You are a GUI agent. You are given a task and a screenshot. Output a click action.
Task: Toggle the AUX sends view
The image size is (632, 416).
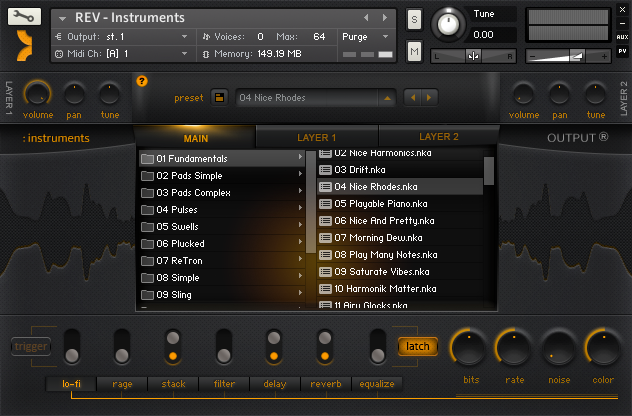[622, 37]
